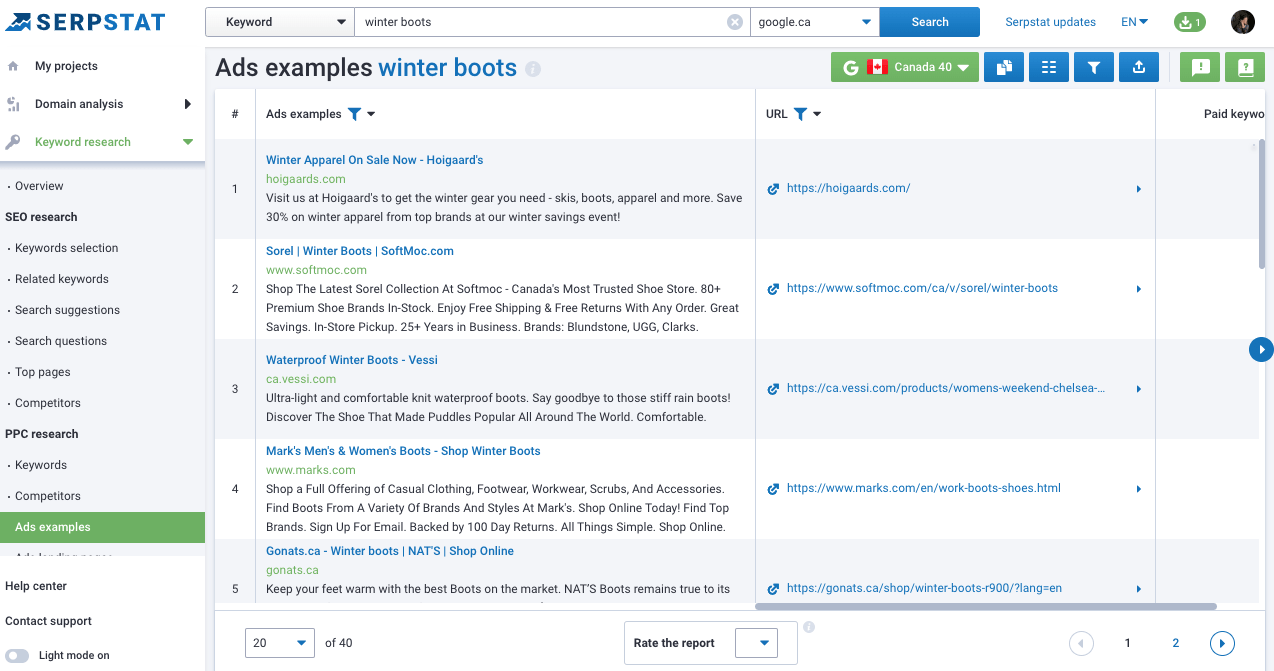1274x671 pixels.
Task: Open the URL column sort arrow
Action: (817, 114)
